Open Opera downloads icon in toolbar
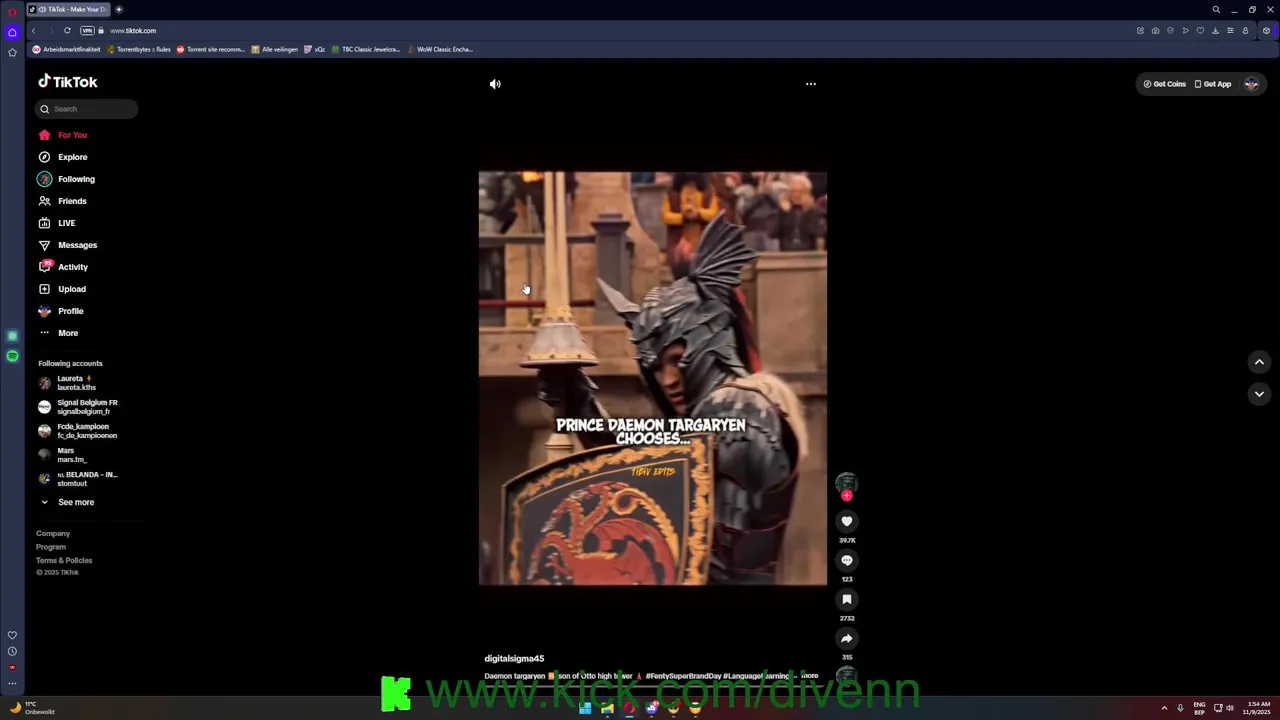Viewport: 1280px width, 720px height. [1215, 31]
